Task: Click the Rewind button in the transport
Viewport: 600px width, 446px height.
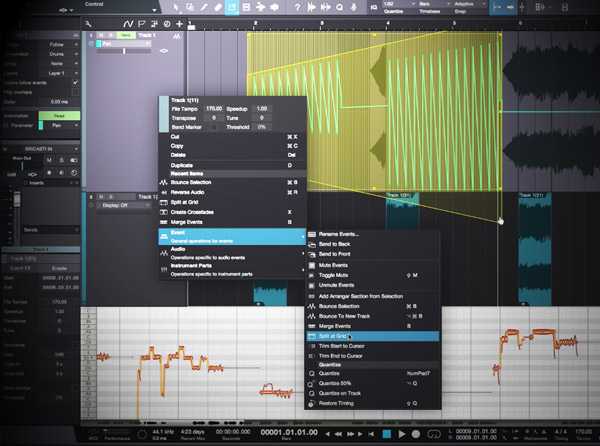Action: pyautogui.click(x=338, y=434)
